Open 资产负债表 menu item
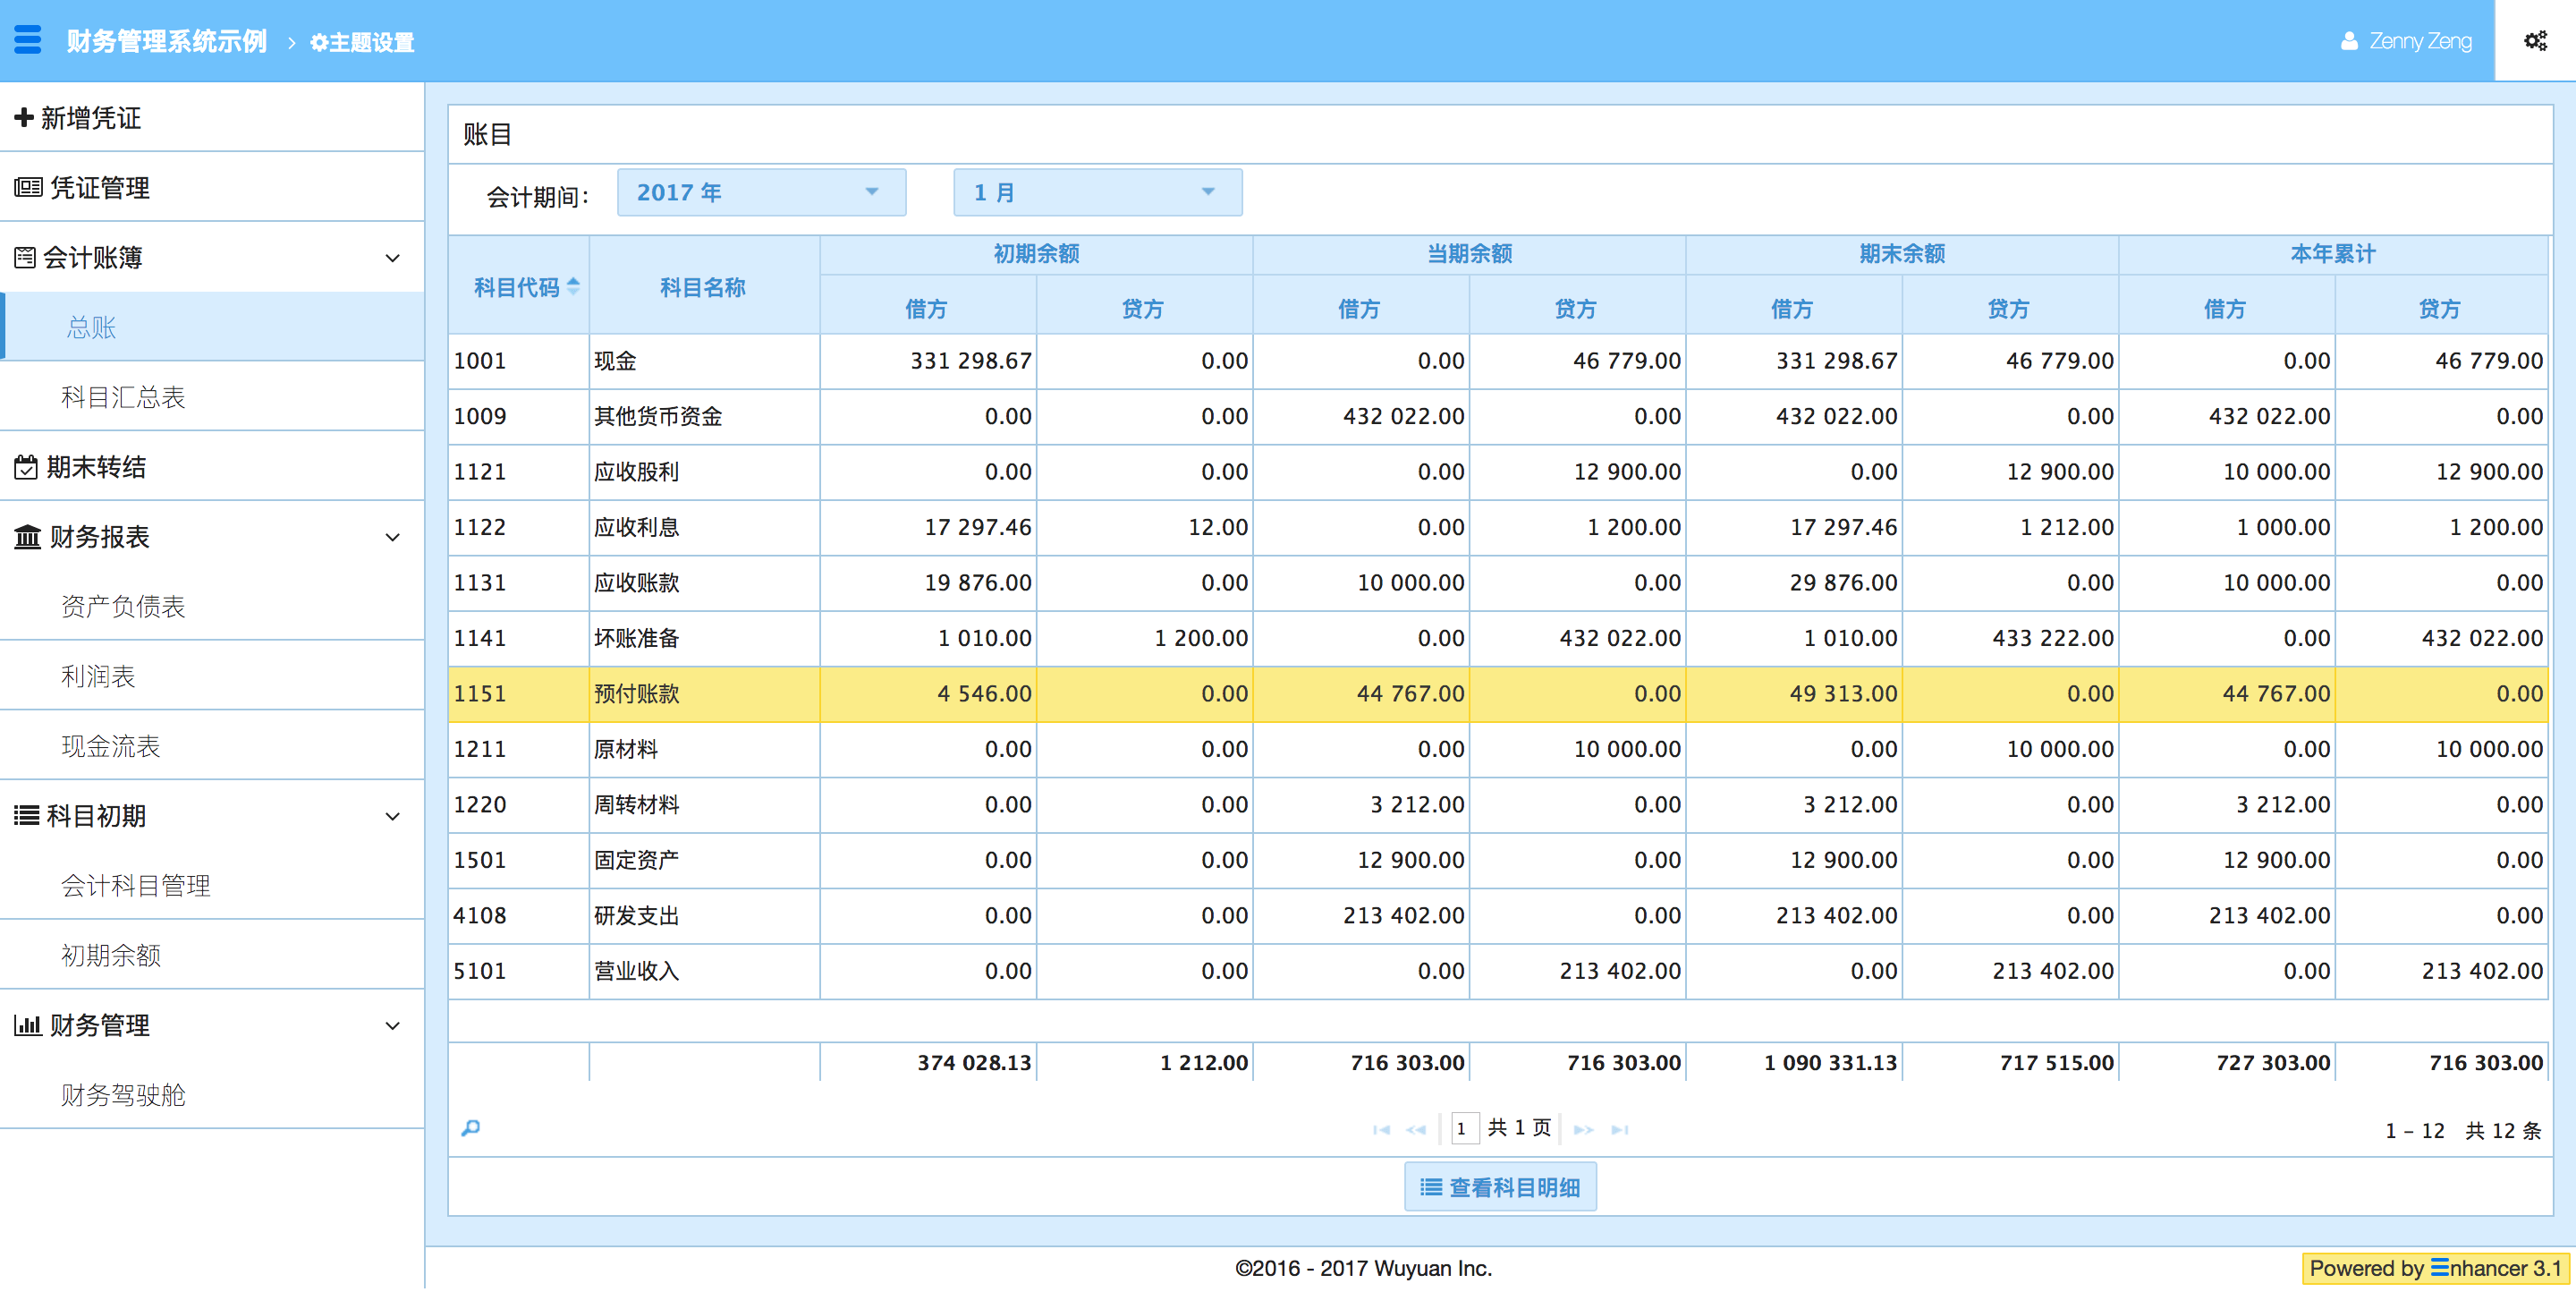Screen dimensions: 2576x1292 pyautogui.click(x=123, y=606)
